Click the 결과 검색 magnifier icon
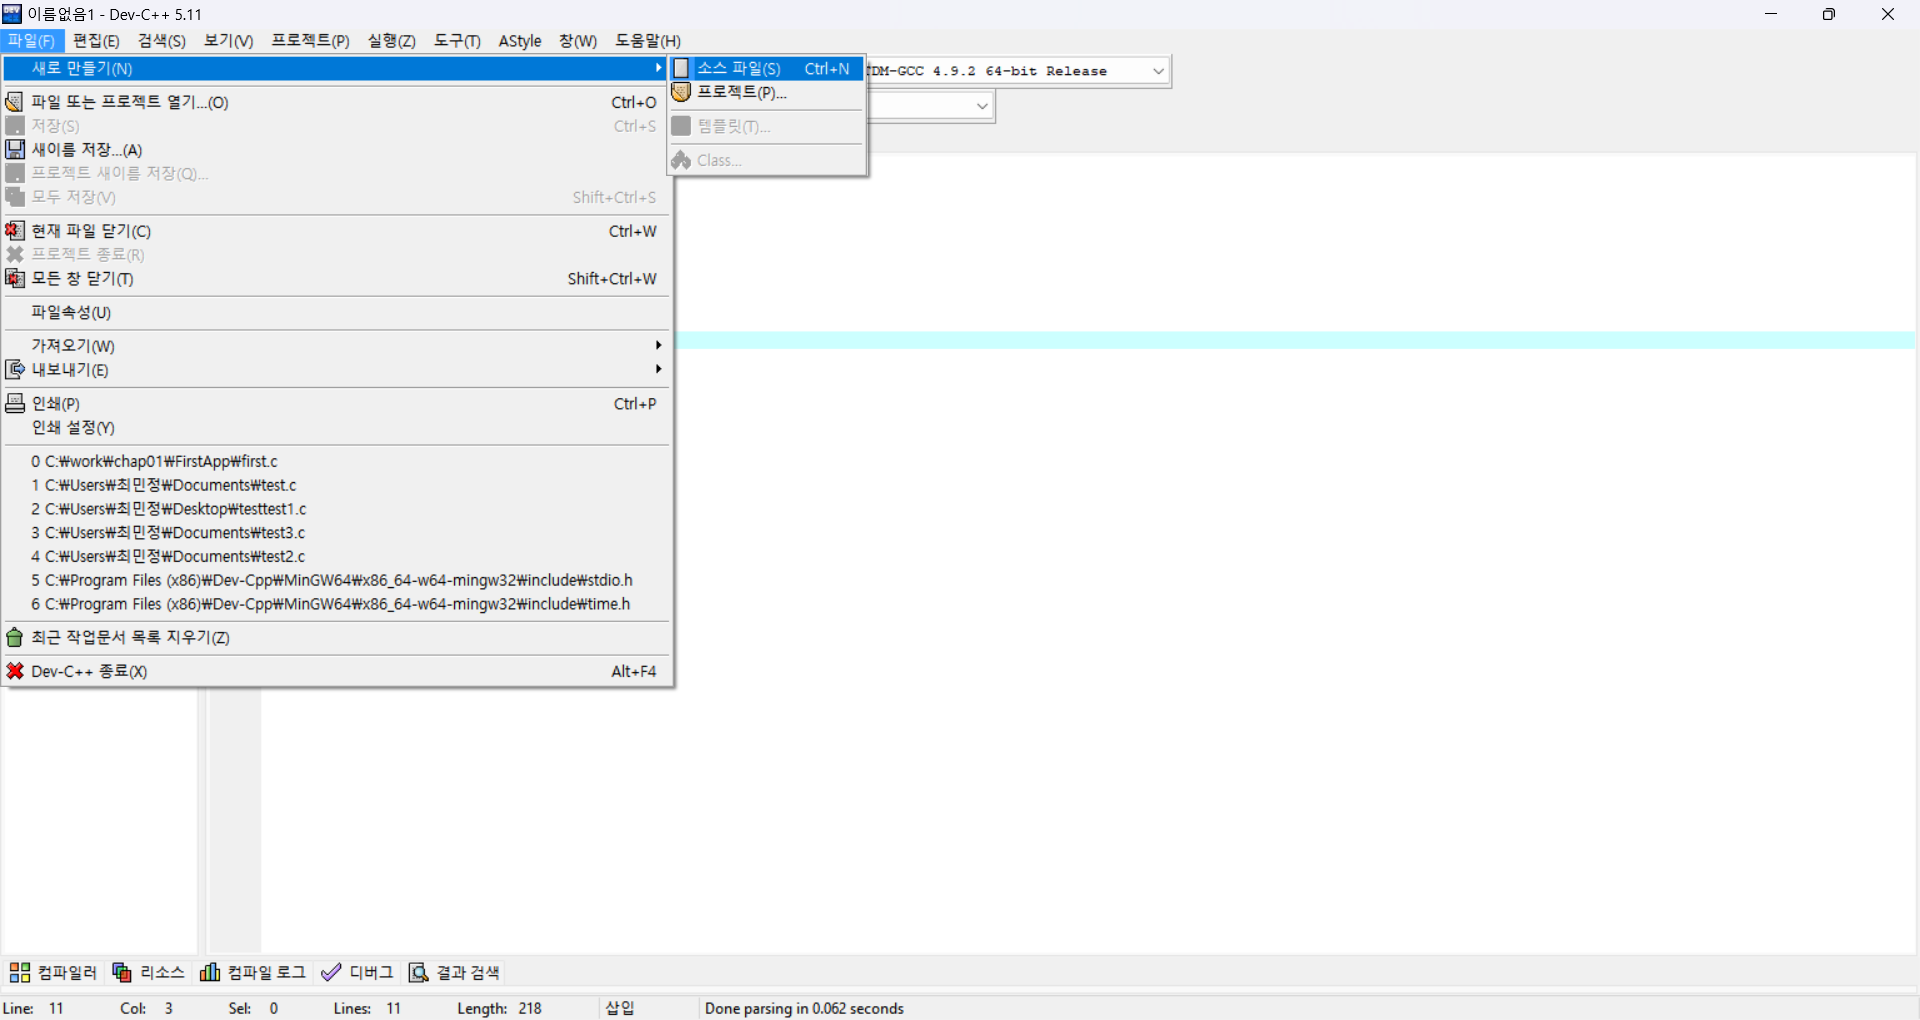 point(419,972)
